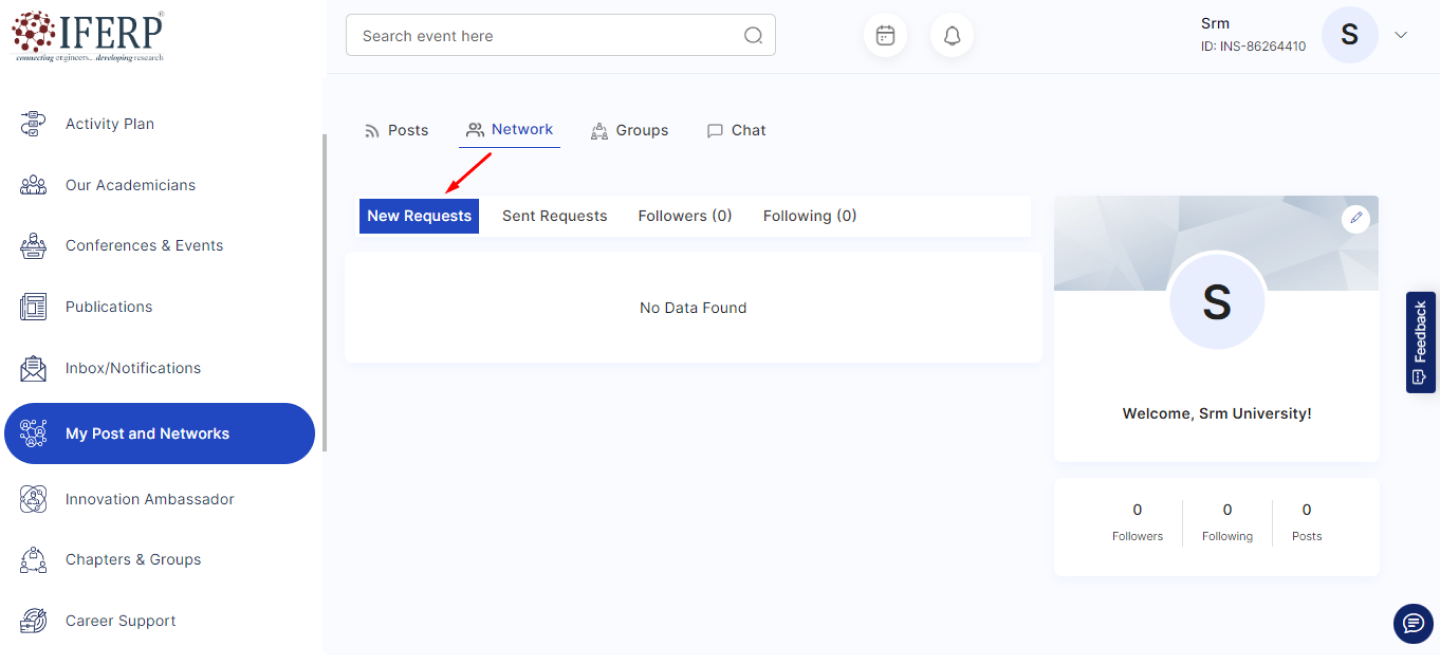Click the pencil edit icon on profile banner
The height and width of the screenshot is (655, 1440).
(x=1355, y=218)
